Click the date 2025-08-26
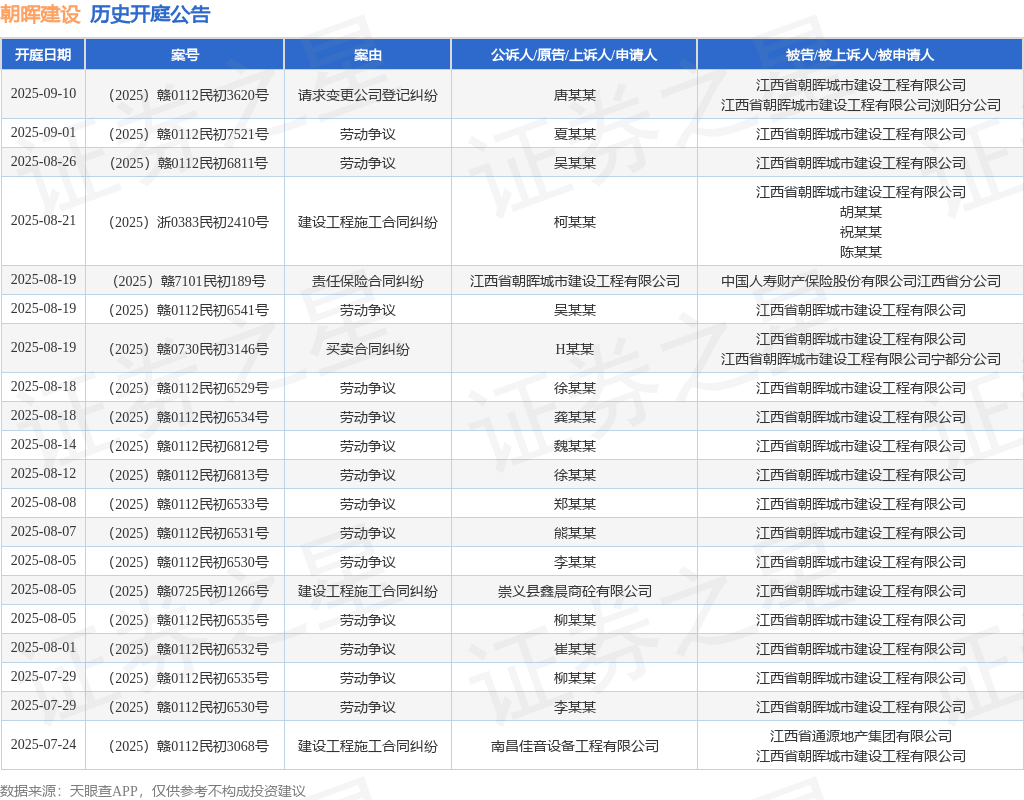This screenshot has width=1024, height=800. tap(43, 161)
